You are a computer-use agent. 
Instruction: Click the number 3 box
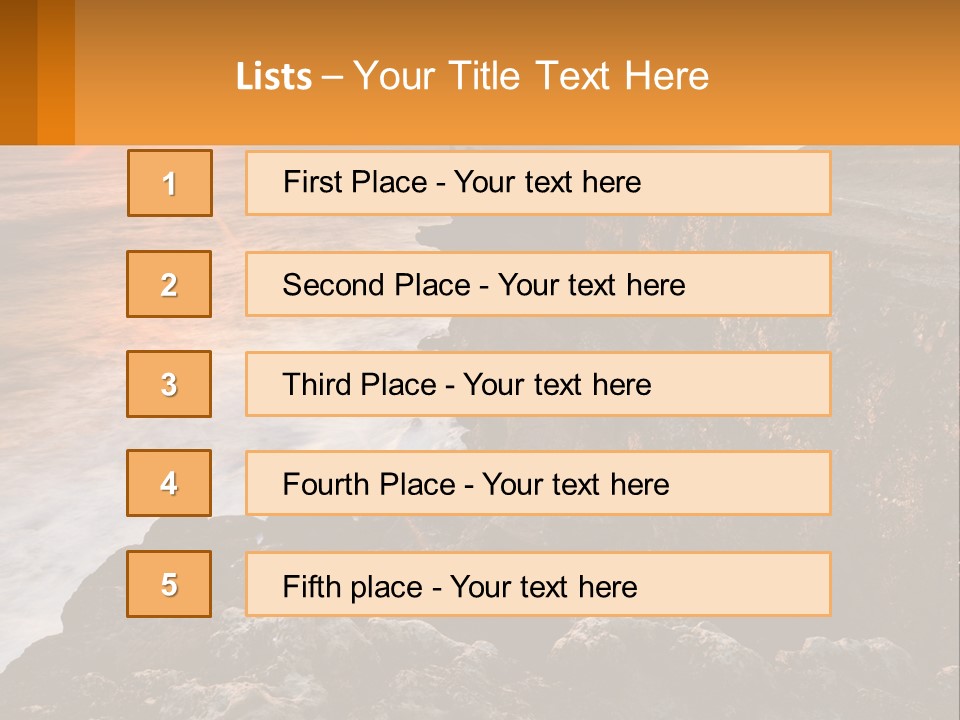point(169,384)
